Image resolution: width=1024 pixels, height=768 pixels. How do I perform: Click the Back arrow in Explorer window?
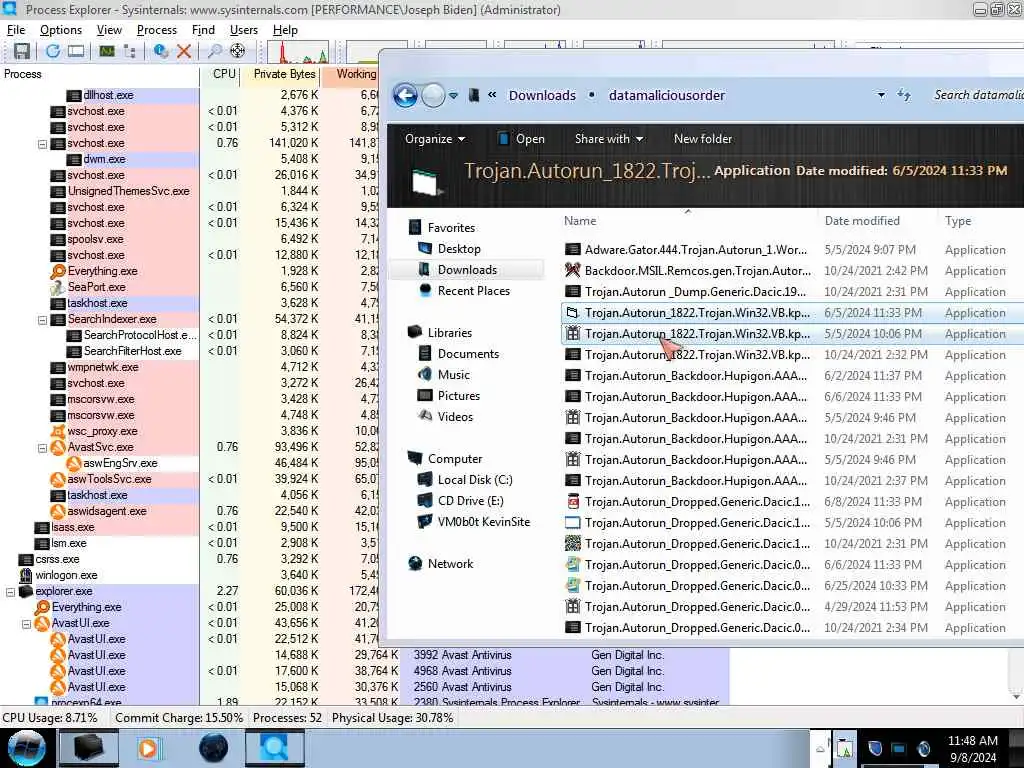click(406, 96)
